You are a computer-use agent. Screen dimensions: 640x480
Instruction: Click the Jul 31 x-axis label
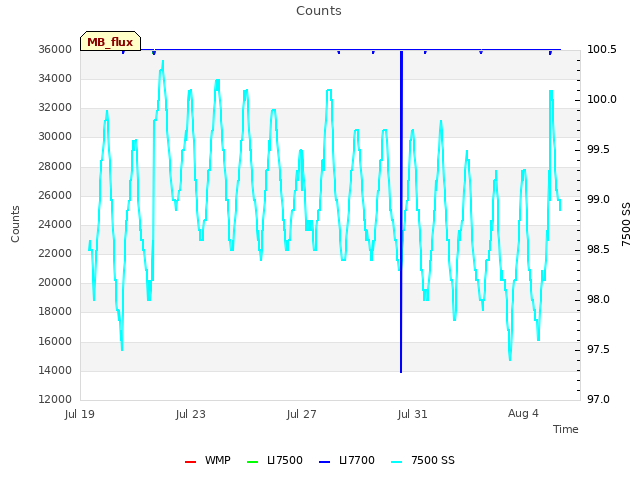click(412, 414)
